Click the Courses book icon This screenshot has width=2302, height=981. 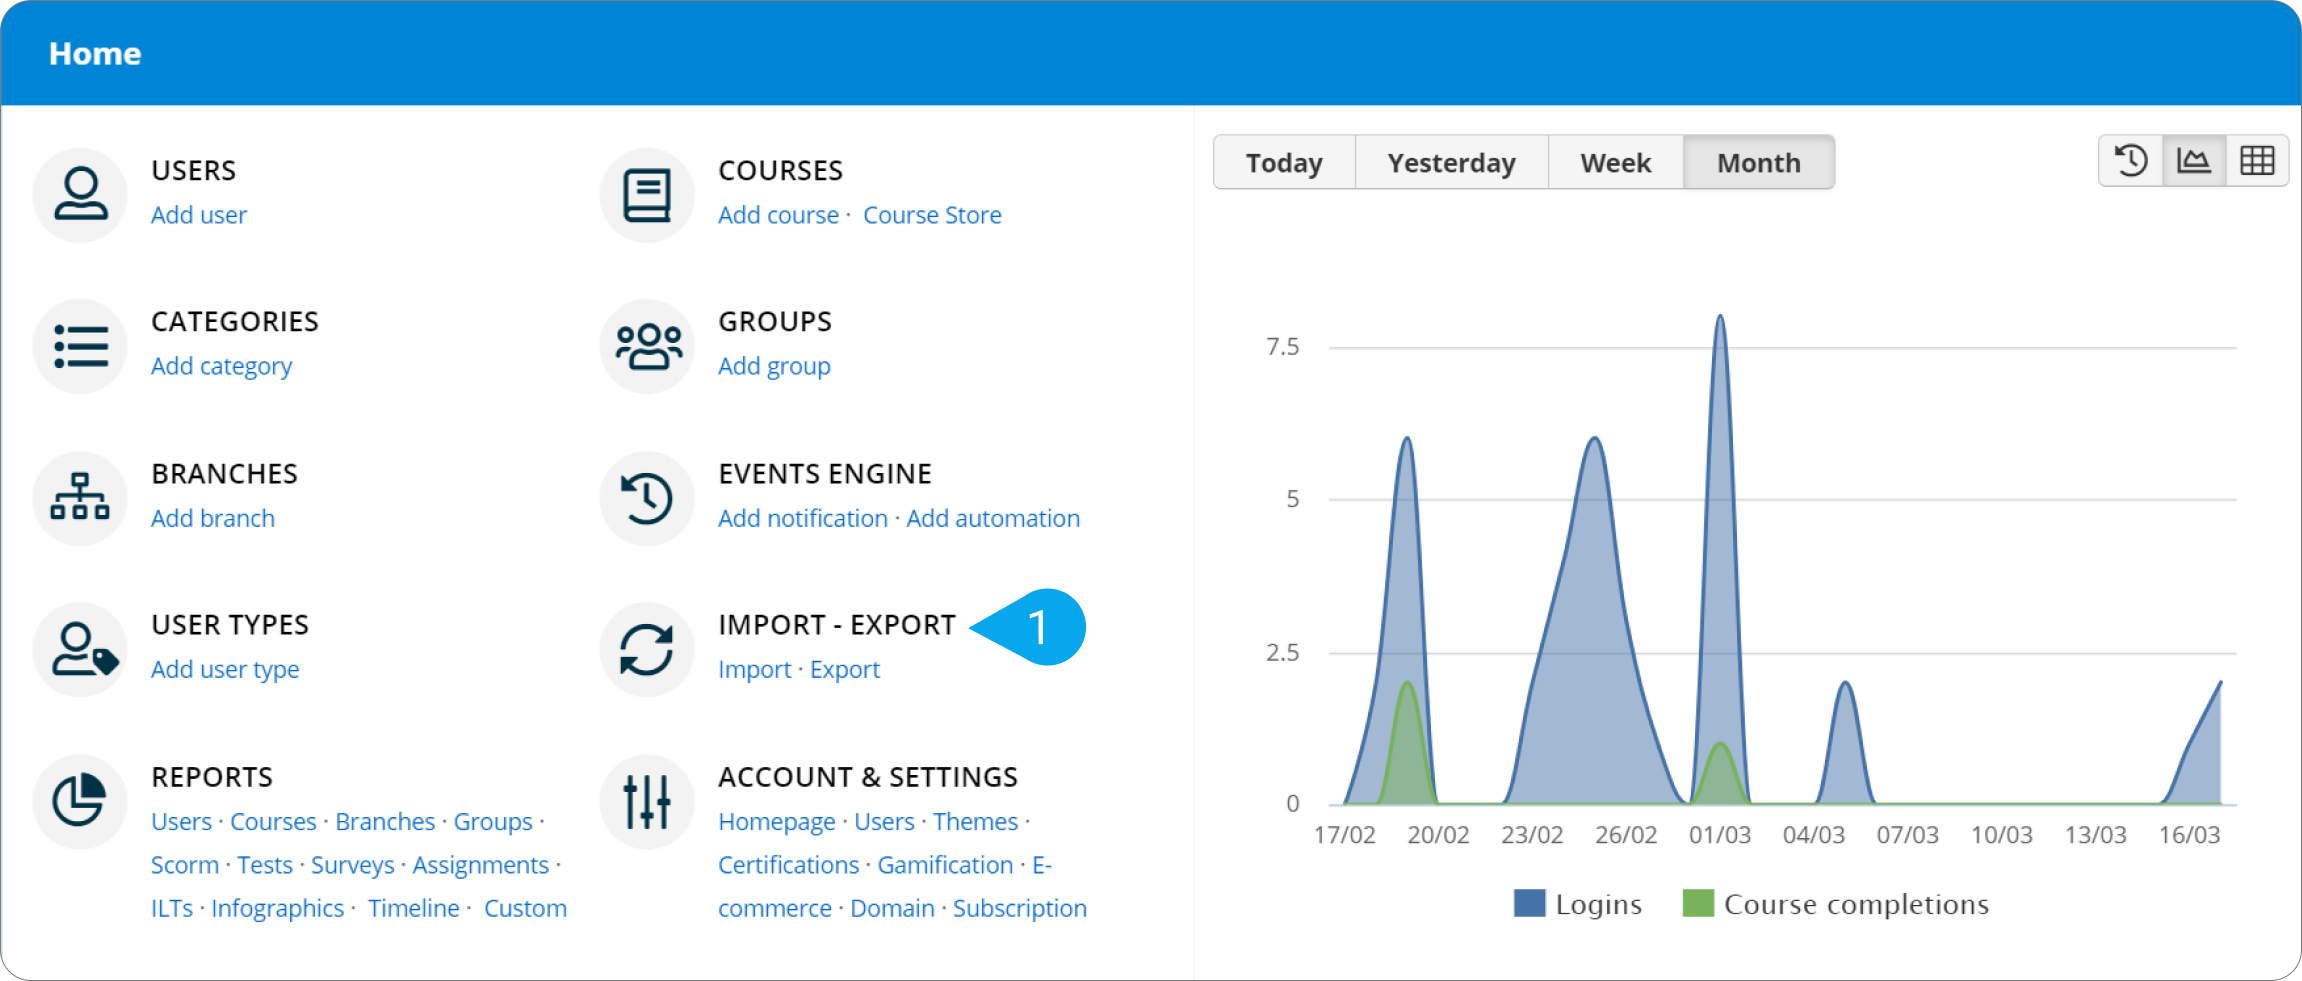pos(647,195)
